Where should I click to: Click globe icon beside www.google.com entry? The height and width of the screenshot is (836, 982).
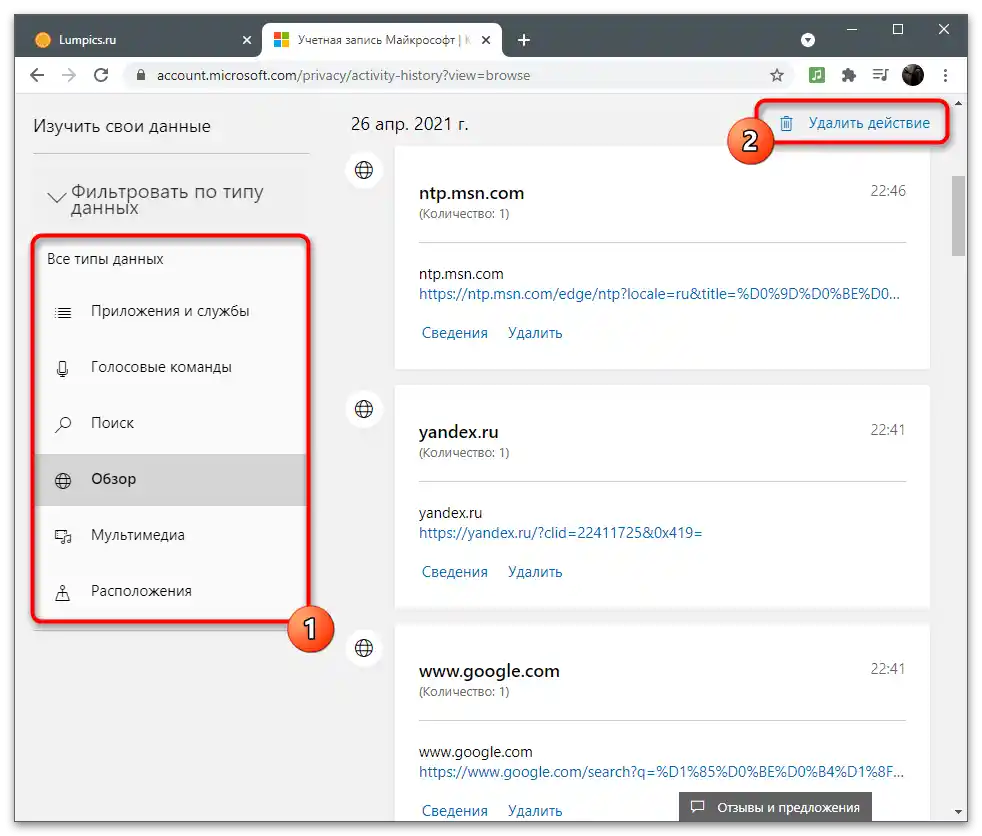pyautogui.click(x=364, y=648)
